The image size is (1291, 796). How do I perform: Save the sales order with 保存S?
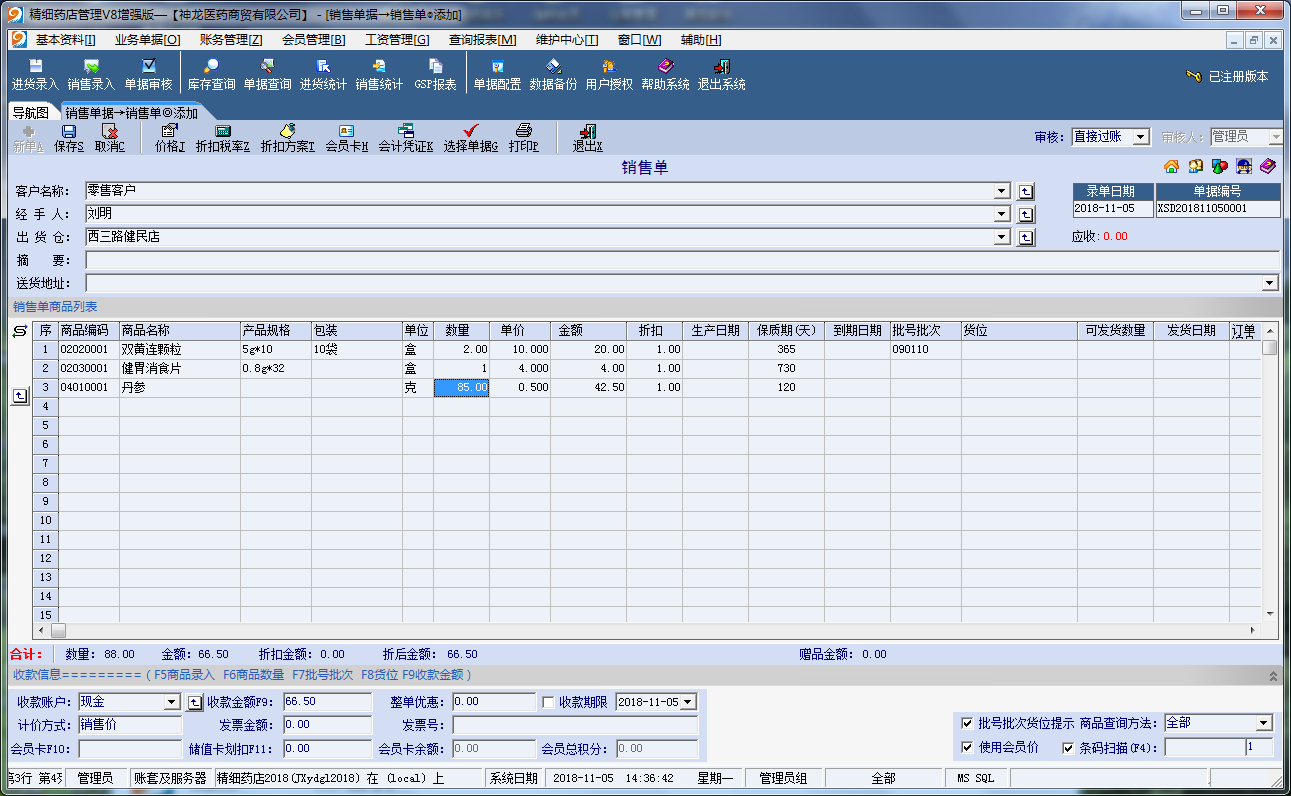pos(69,138)
